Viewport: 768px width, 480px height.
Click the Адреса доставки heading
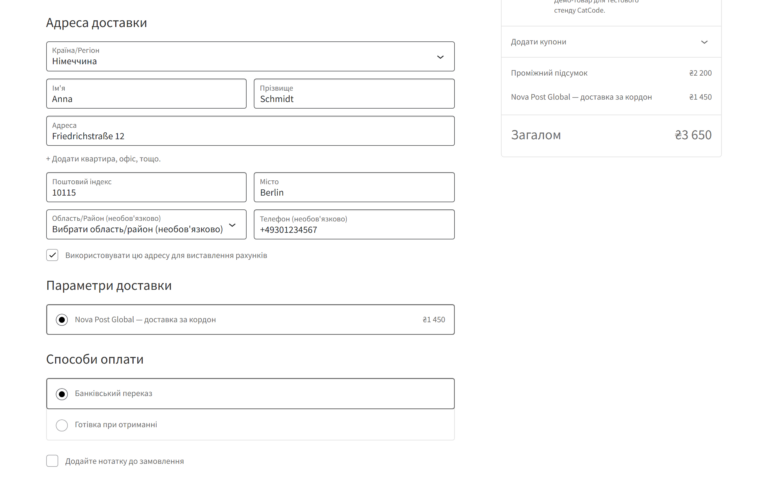pyautogui.click(x=96, y=23)
